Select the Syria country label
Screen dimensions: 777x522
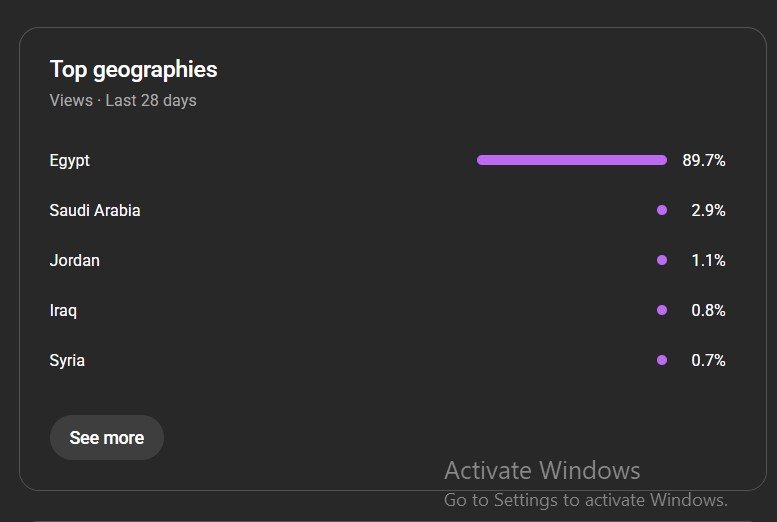[67, 360]
